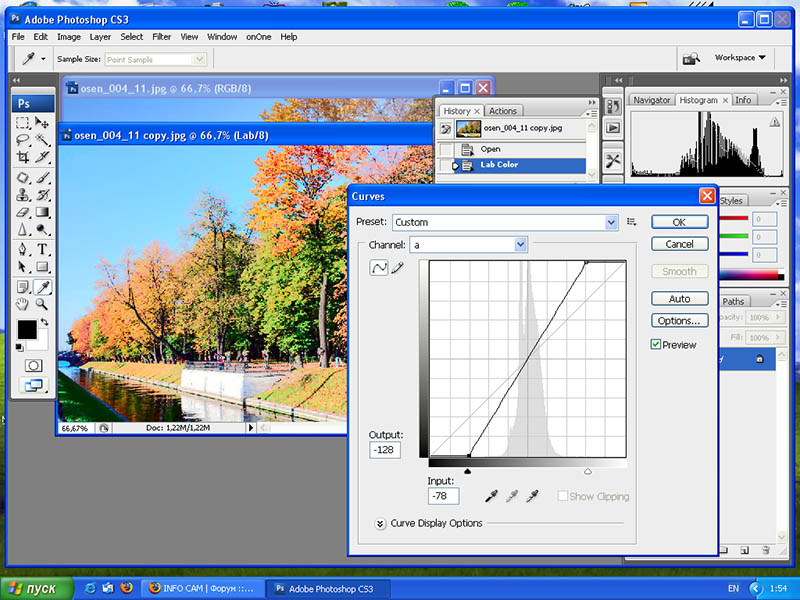Set history brush source on the snapshot
800x600 pixels.
tap(446, 129)
